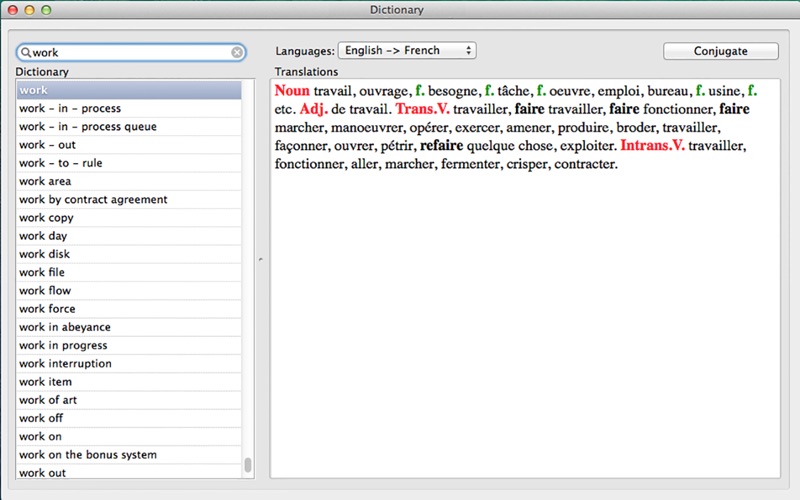Select 'work file' entry
Viewport: 800px width, 500px height.
(x=129, y=272)
